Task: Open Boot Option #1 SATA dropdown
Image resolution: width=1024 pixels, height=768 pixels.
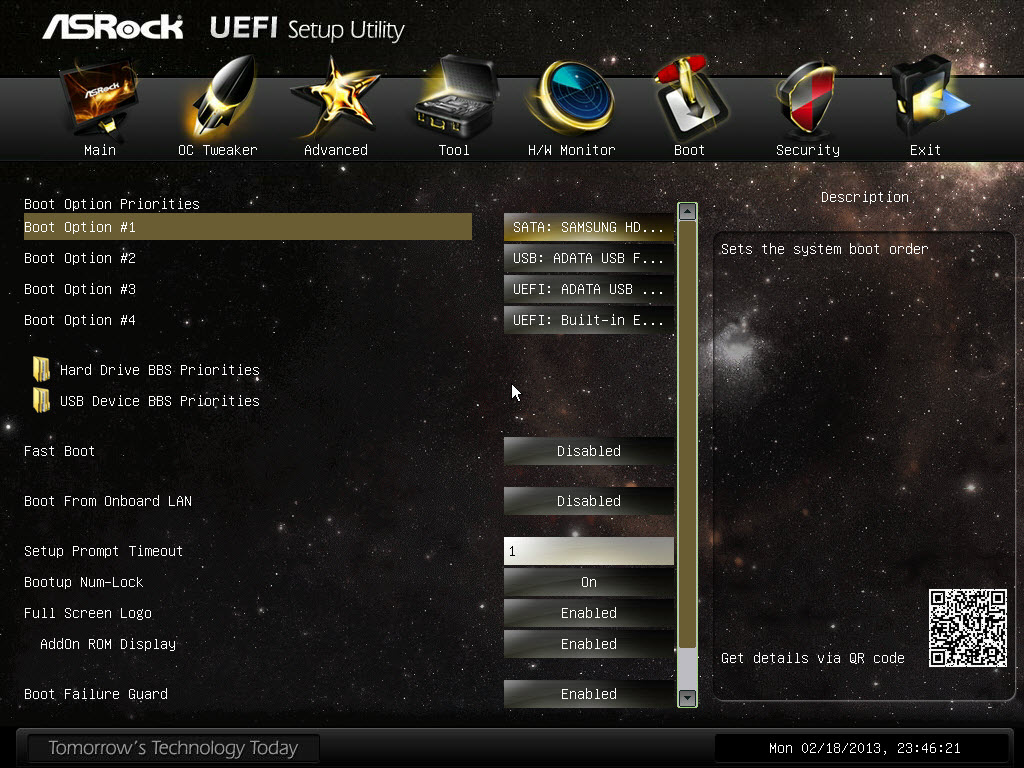Action: click(588, 227)
